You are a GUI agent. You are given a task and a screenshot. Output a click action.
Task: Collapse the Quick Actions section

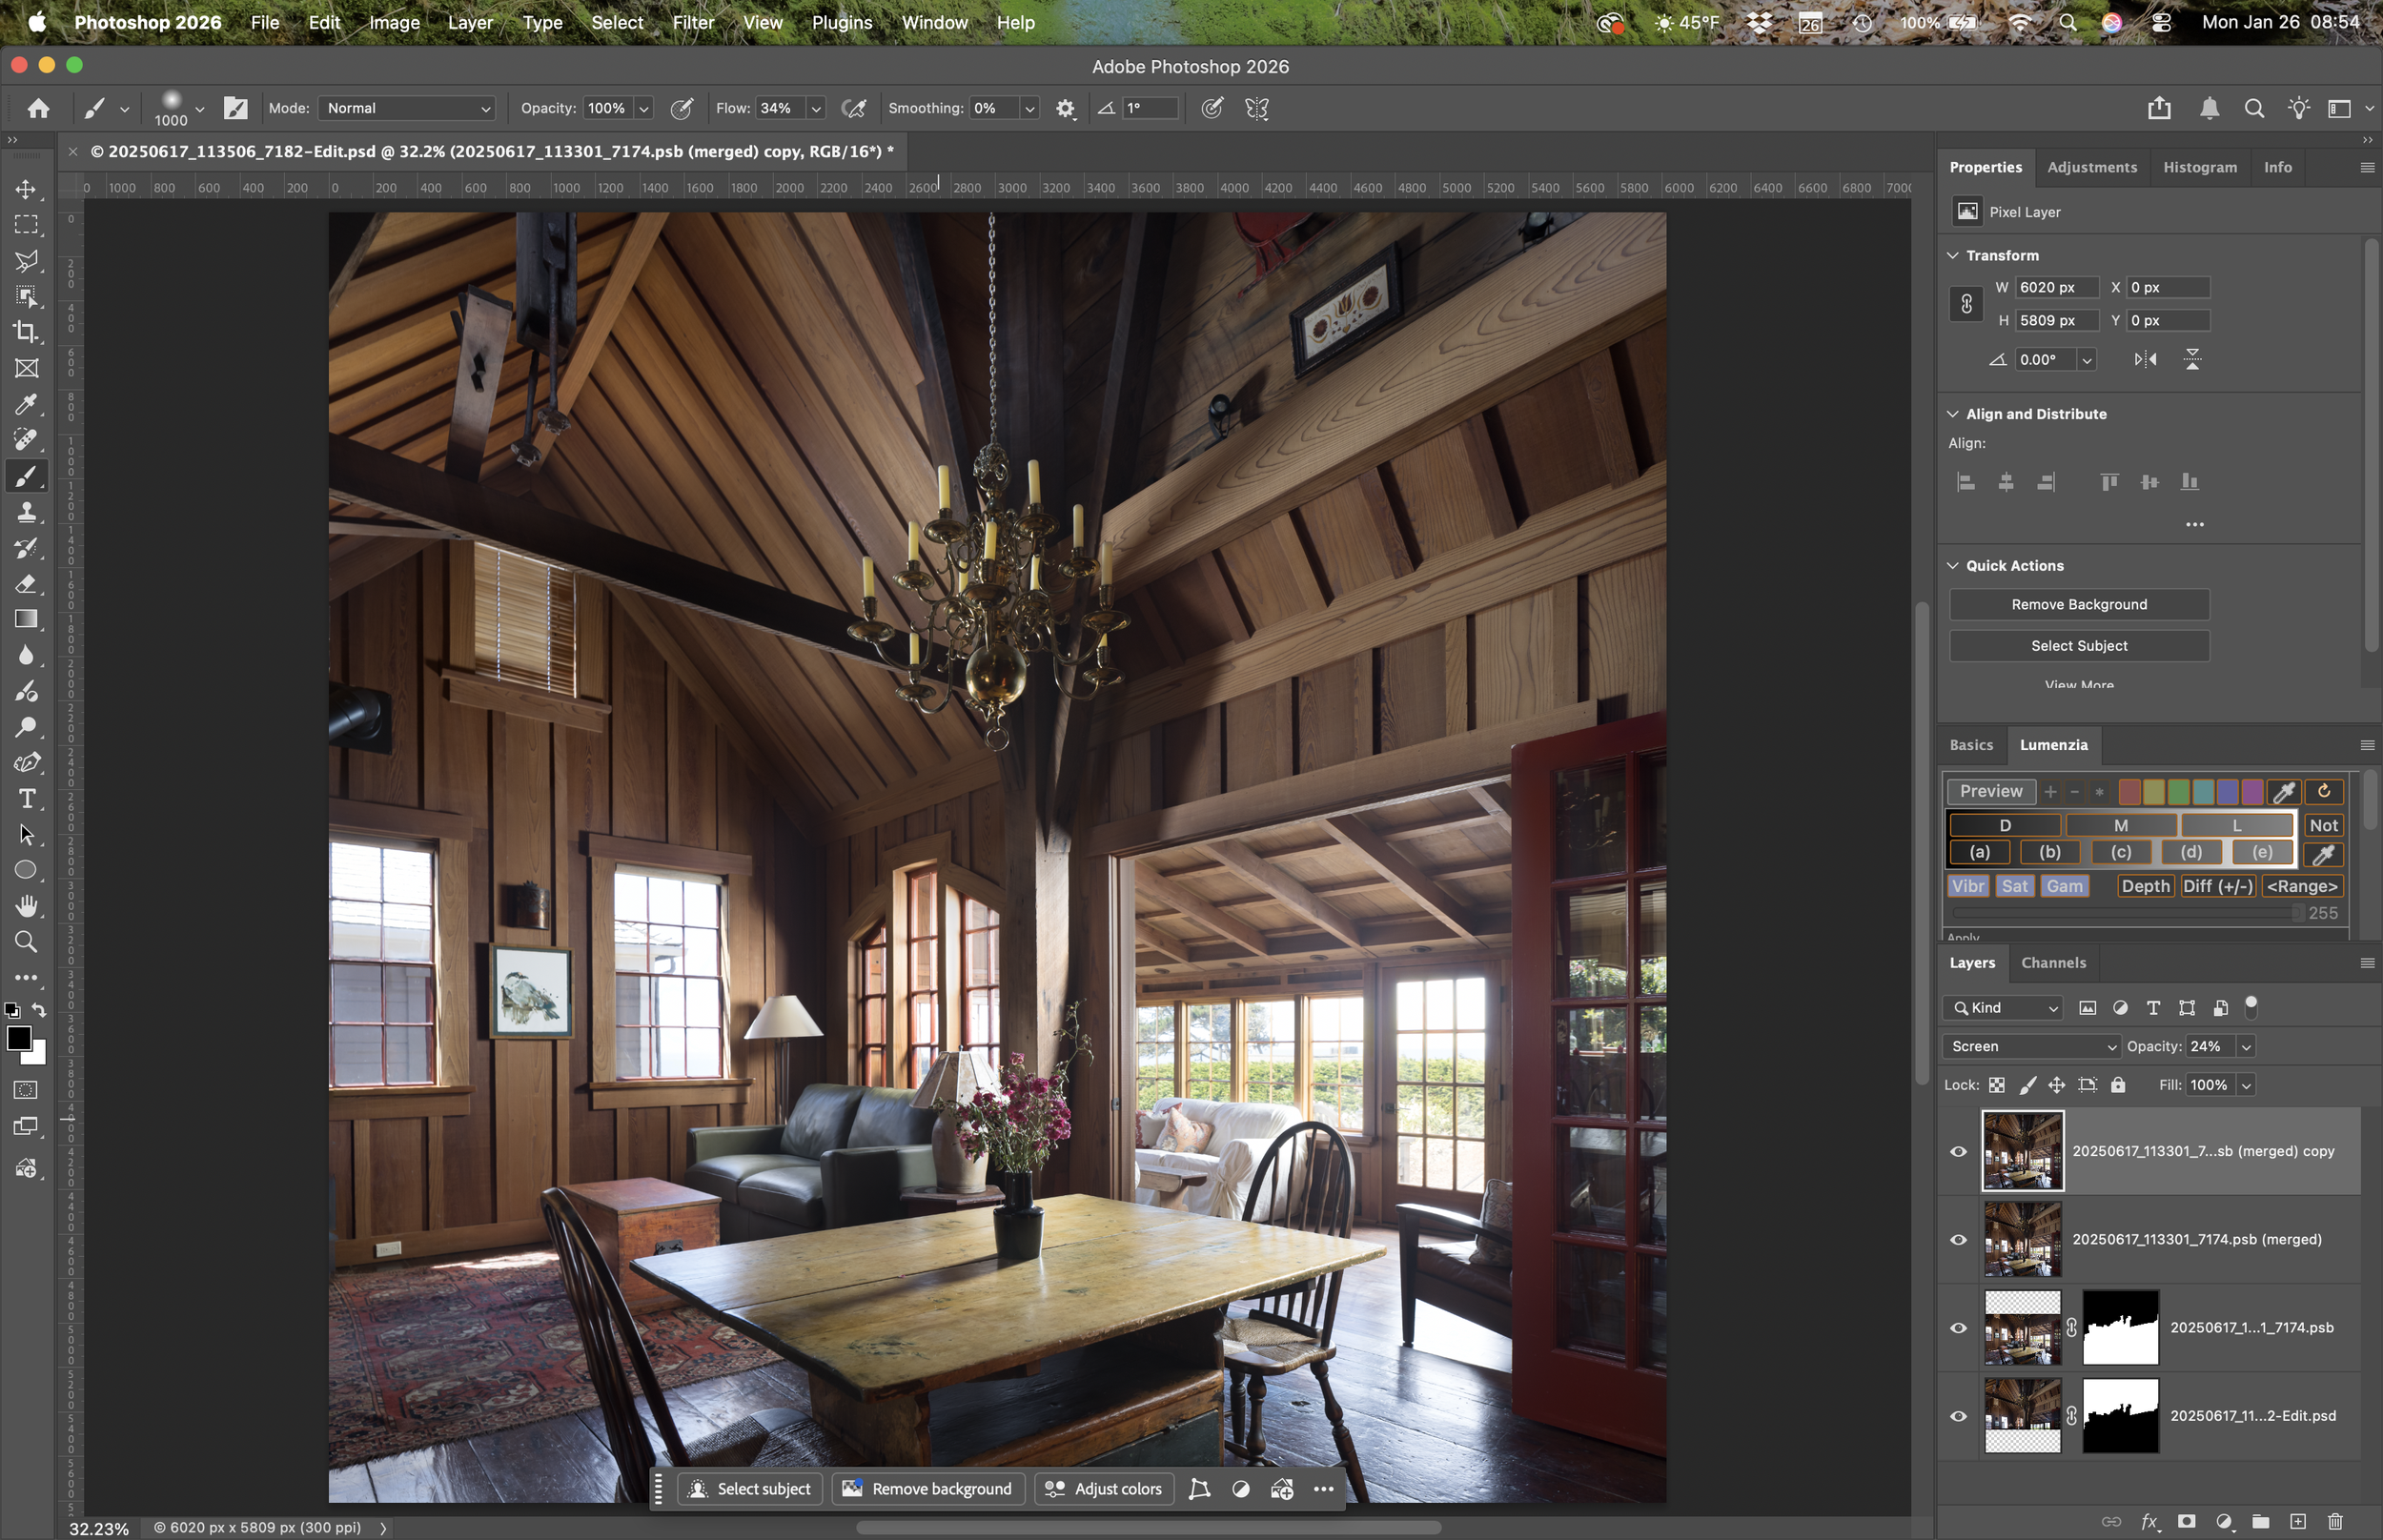pyautogui.click(x=1952, y=565)
